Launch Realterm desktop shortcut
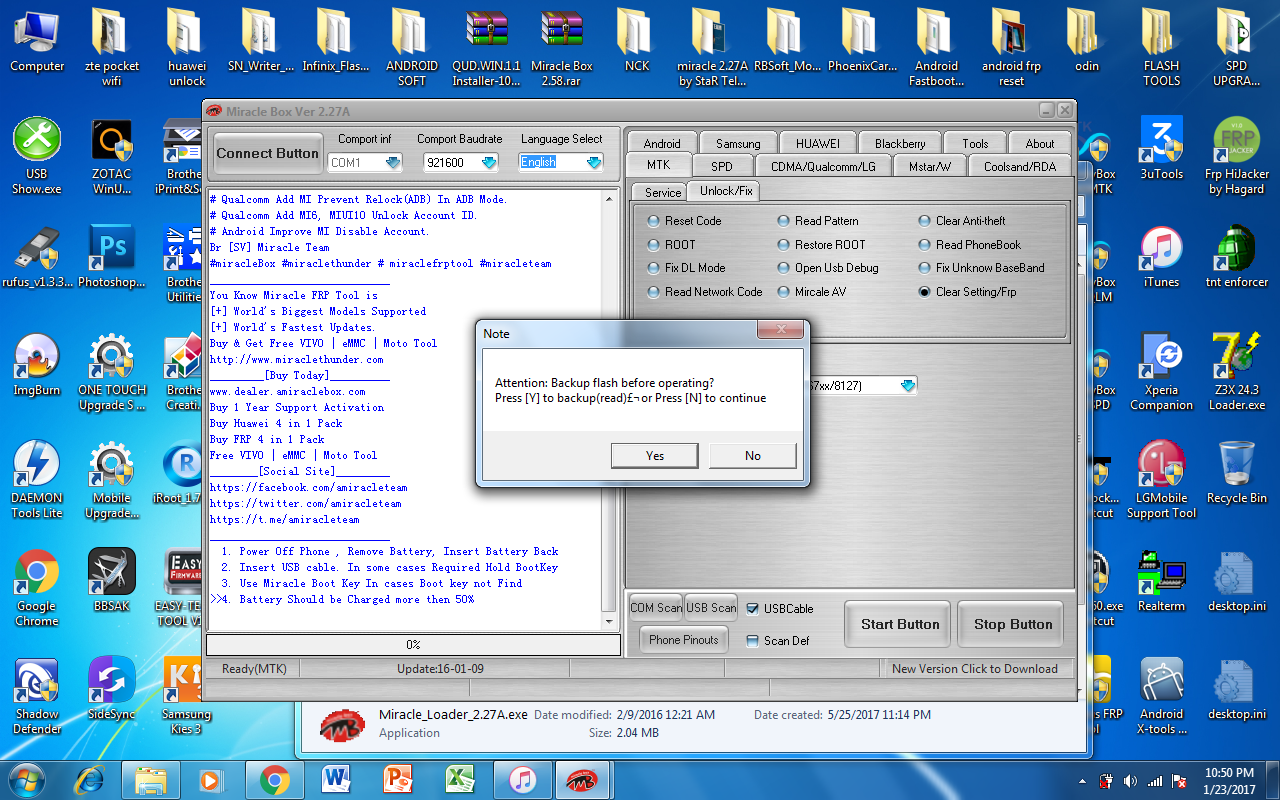Image resolution: width=1280 pixels, height=800 pixels. tap(1162, 580)
